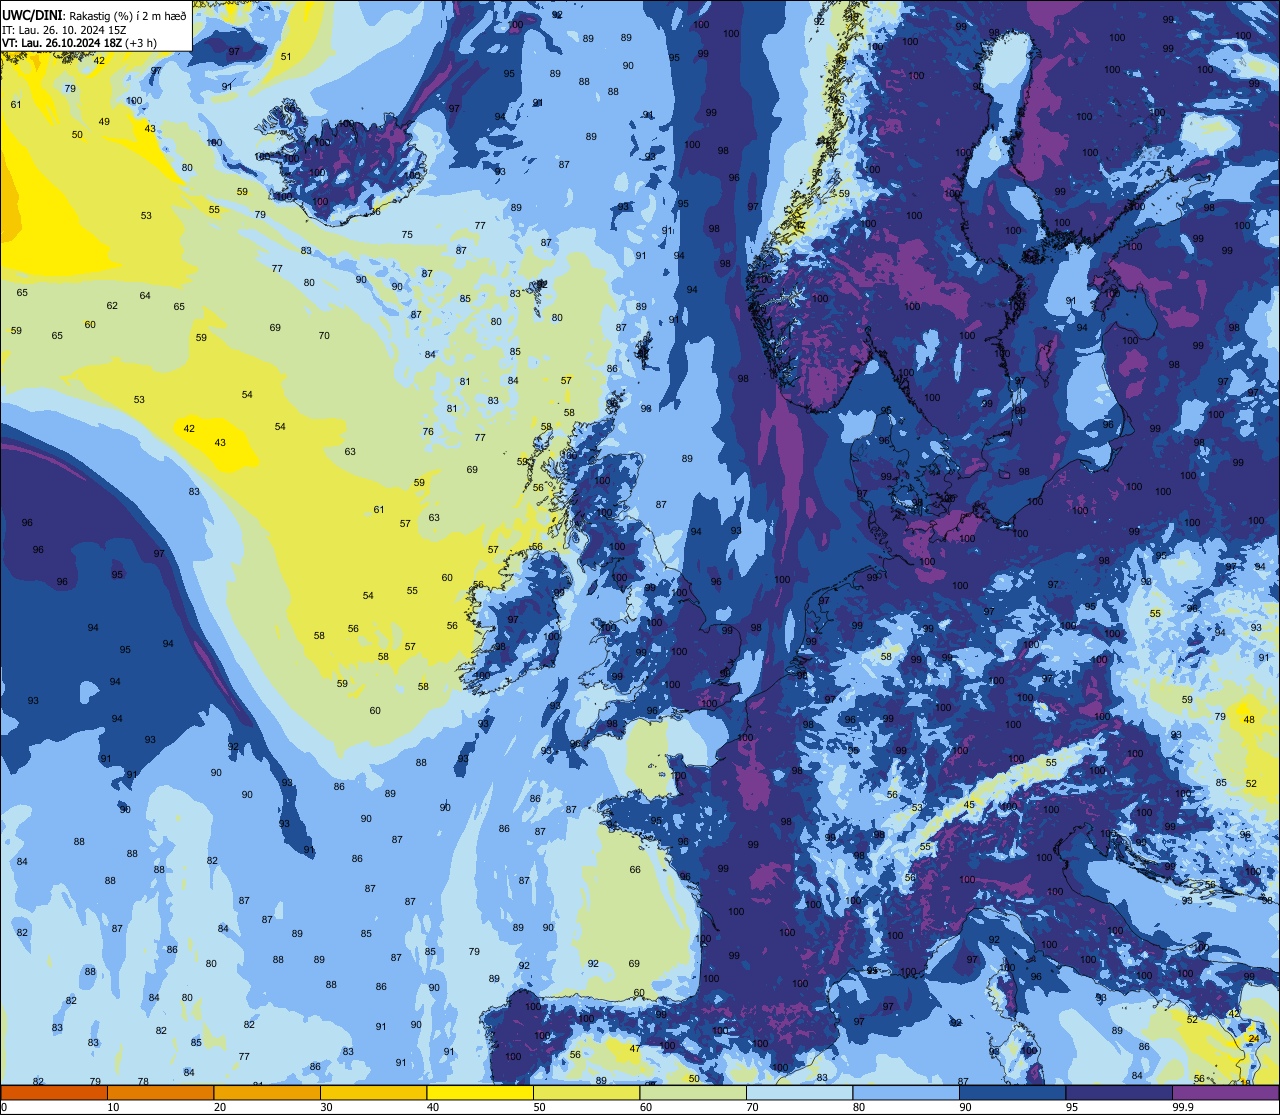Screen dimensions: 1280x1115
Task: Click the humidity value 70 on the map
Action: pyautogui.click(x=324, y=336)
